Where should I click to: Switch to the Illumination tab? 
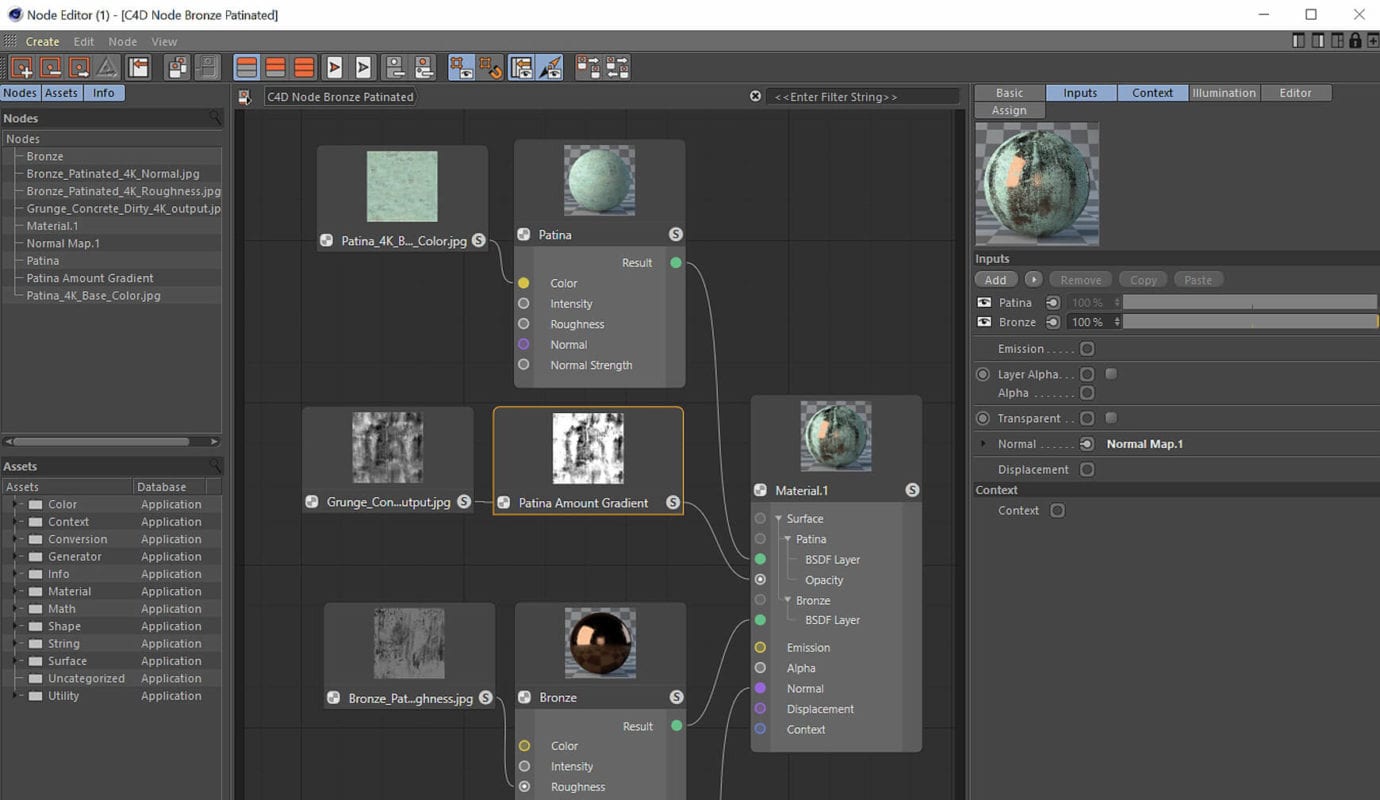[x=1224, y=92]
